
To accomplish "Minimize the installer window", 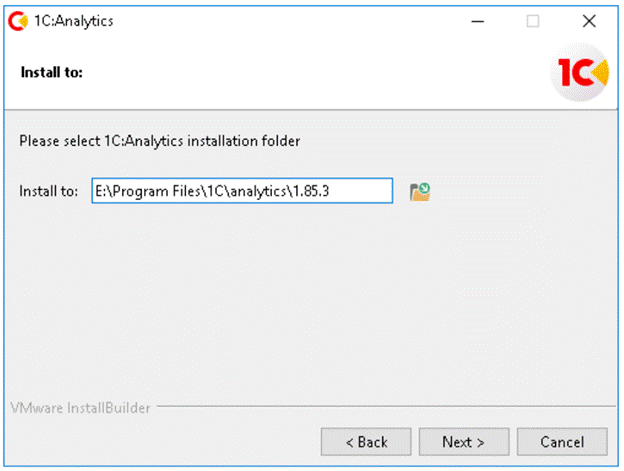I will (476, 21).
